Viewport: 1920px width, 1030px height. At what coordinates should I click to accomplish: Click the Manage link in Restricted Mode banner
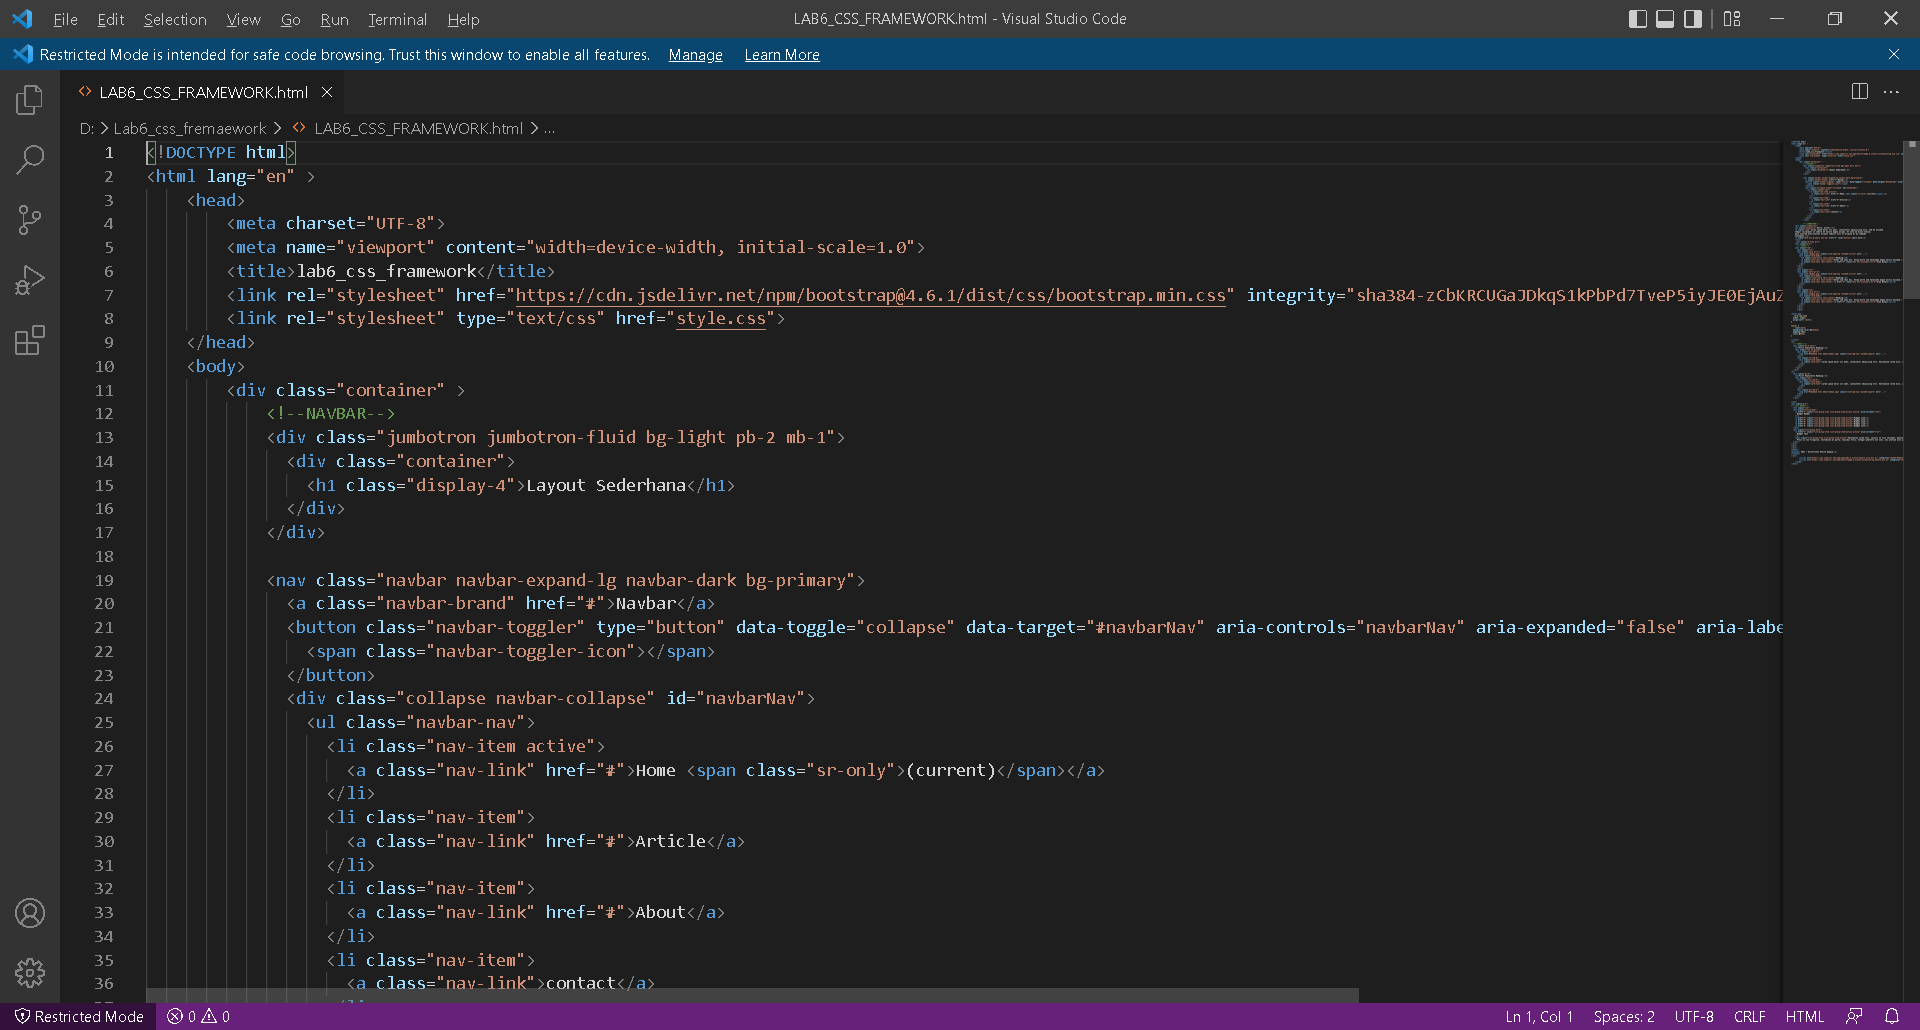click(x=695, y=55)
